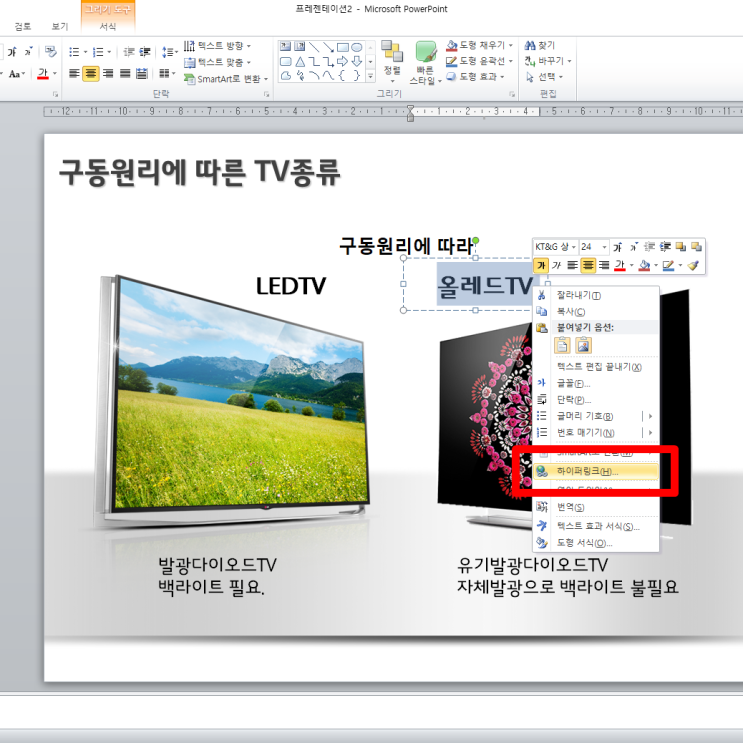The height and width of the screenshot is (743, 743).
Task: Toggle italic in the mini toolbar
Action: click(556, 265)
